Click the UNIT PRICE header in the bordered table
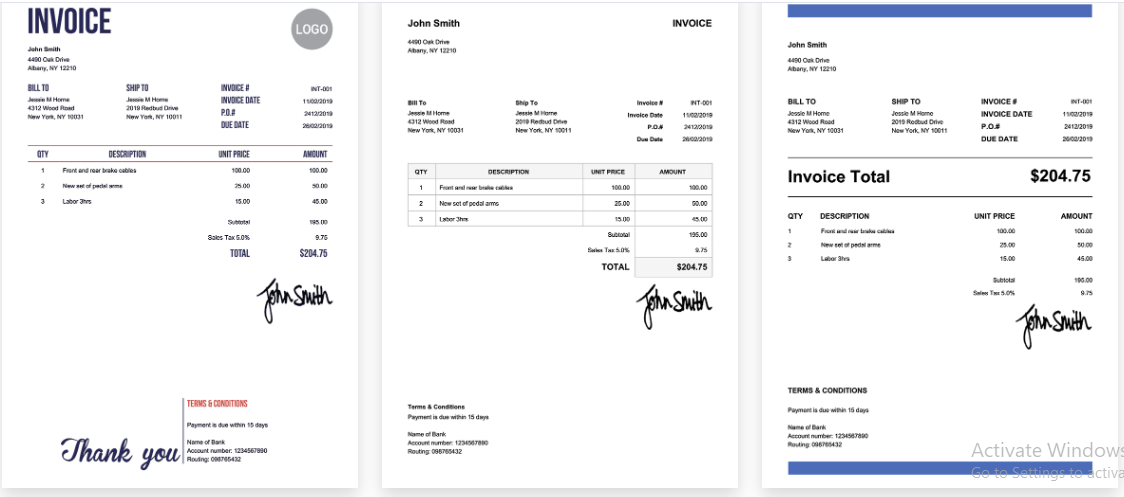 coord(608,171)
